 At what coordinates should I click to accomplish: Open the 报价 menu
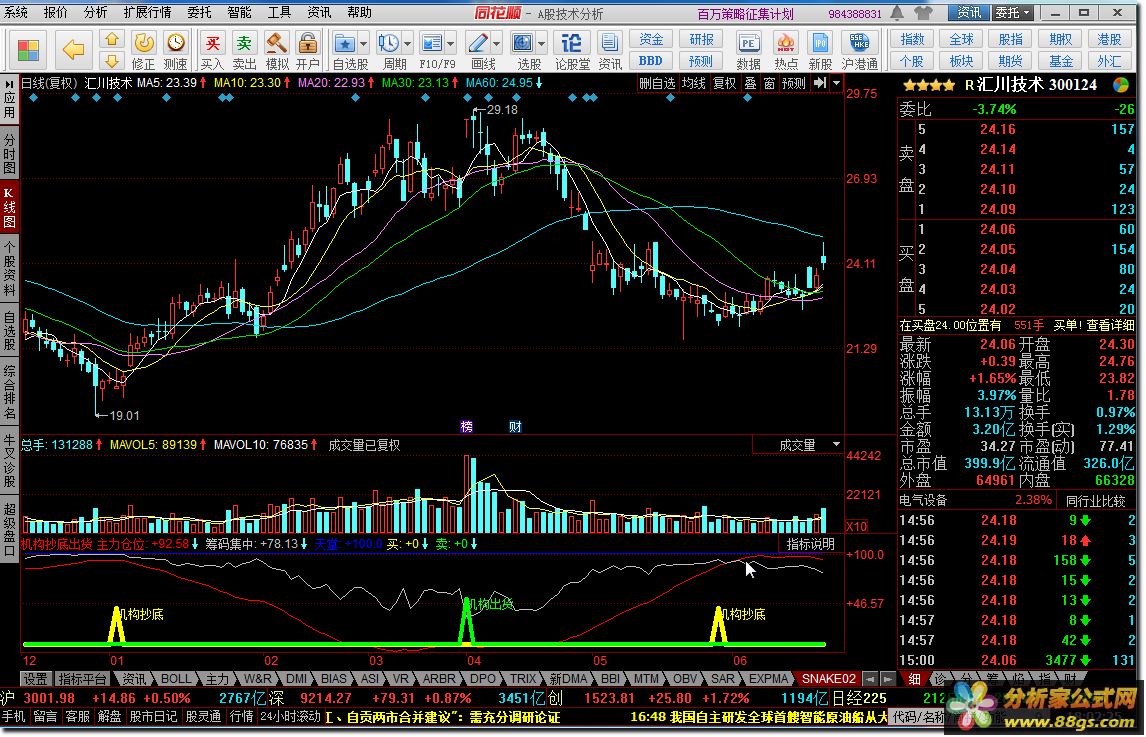click(56, 12)
